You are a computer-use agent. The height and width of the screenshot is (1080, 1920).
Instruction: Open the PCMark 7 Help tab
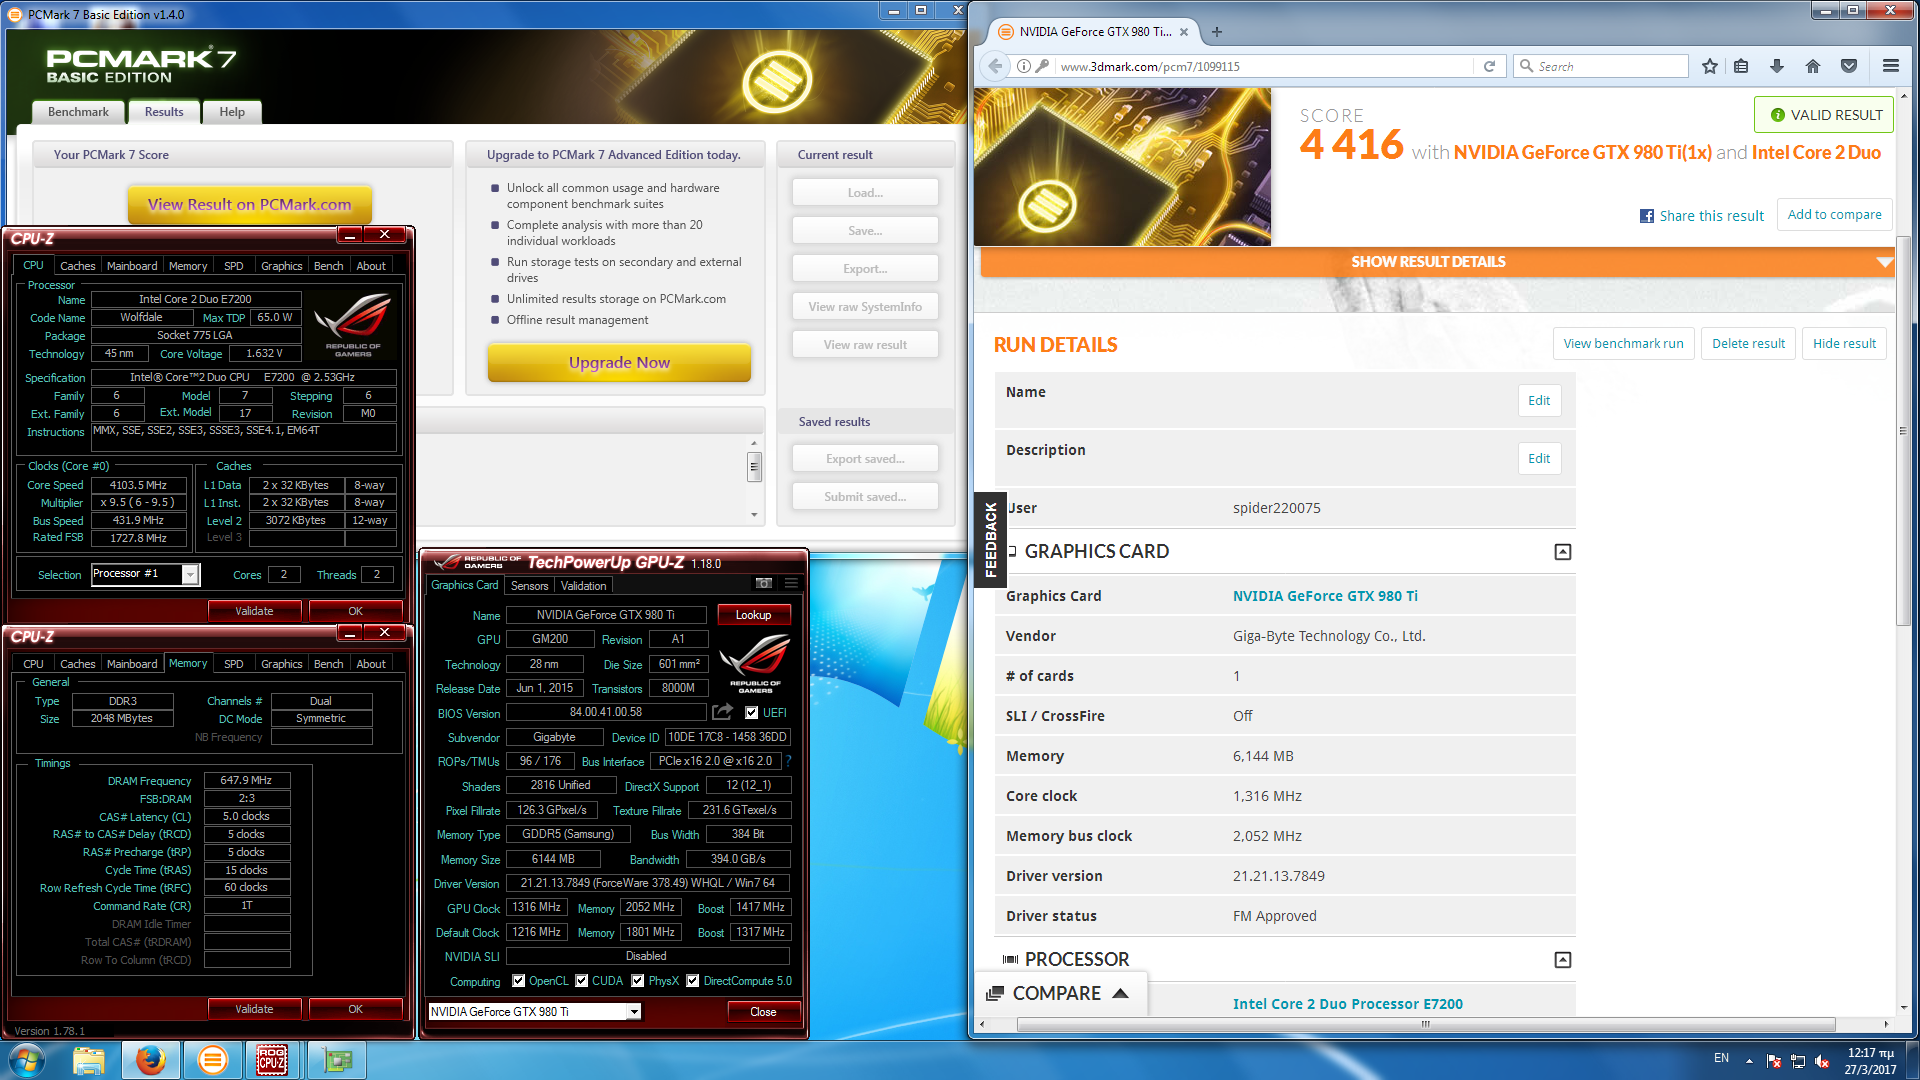(232, 112)
